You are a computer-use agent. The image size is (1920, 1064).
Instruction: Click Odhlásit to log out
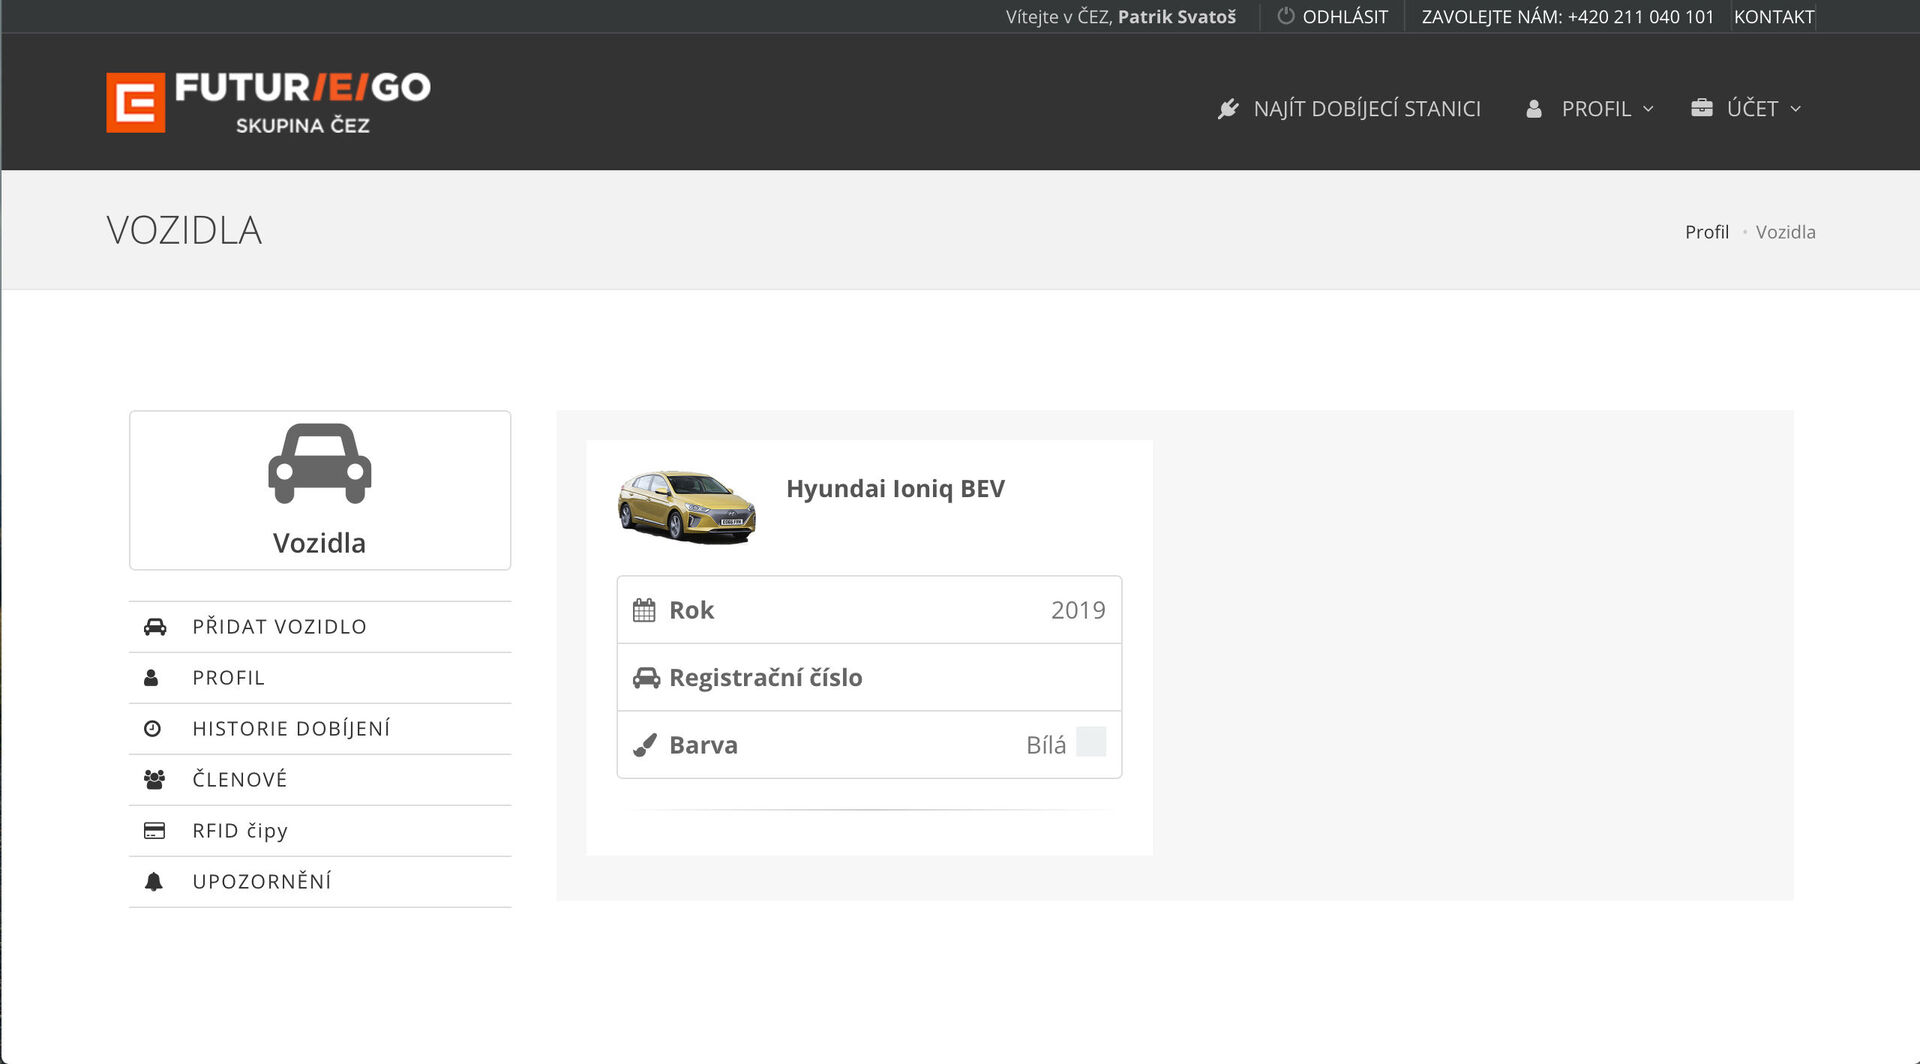(1344, 17)
